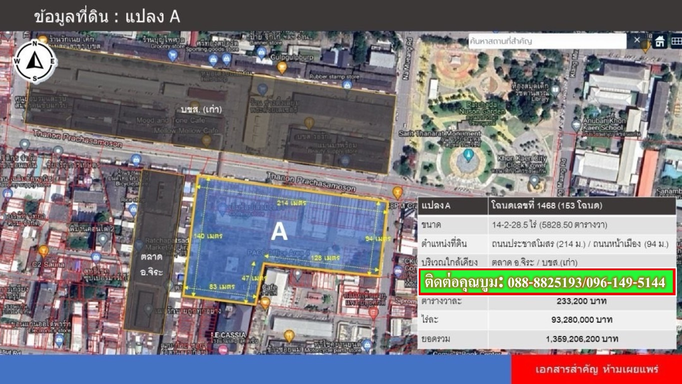Select the Anuban Khon Kaen School marker
The image size is (682, 384).
(576, 126)
